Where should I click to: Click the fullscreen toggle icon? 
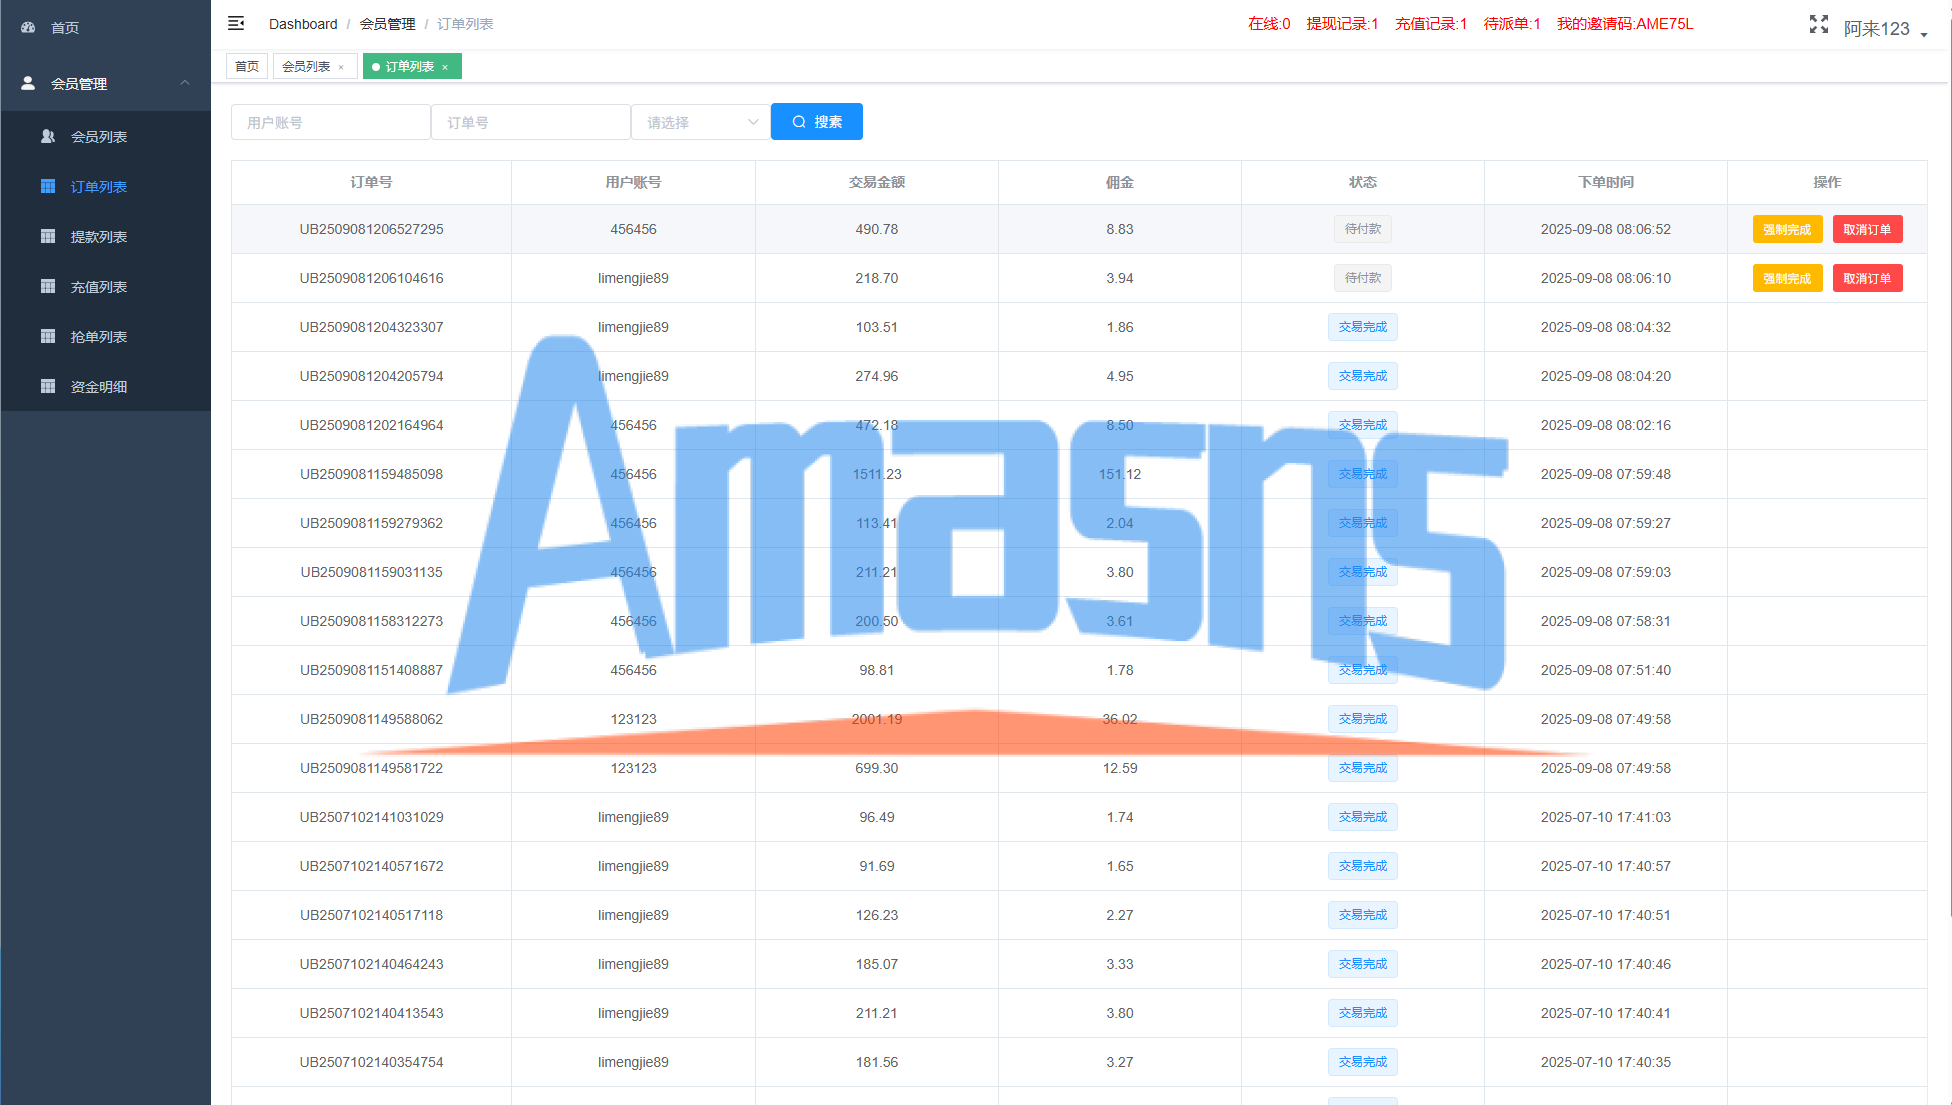(1818, 25)
